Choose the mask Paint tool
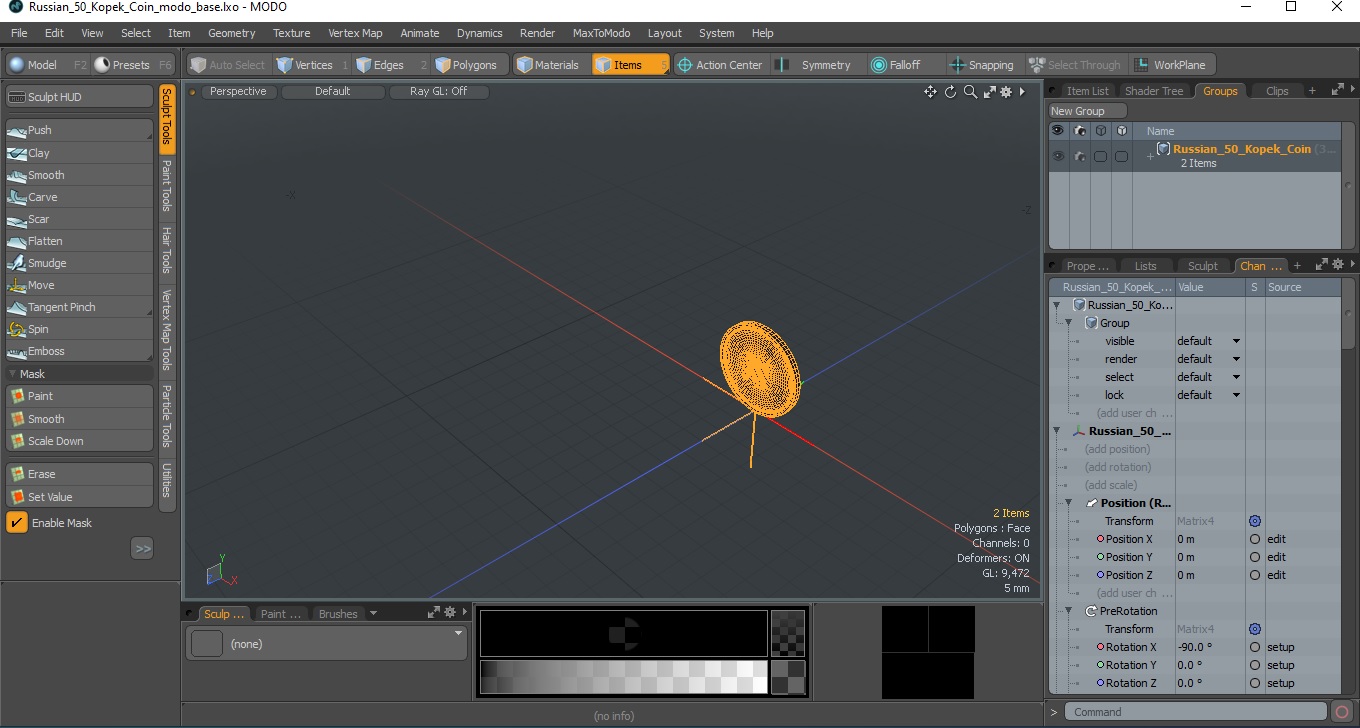Viewport: 1360px width, 728px height. [79, 396]
